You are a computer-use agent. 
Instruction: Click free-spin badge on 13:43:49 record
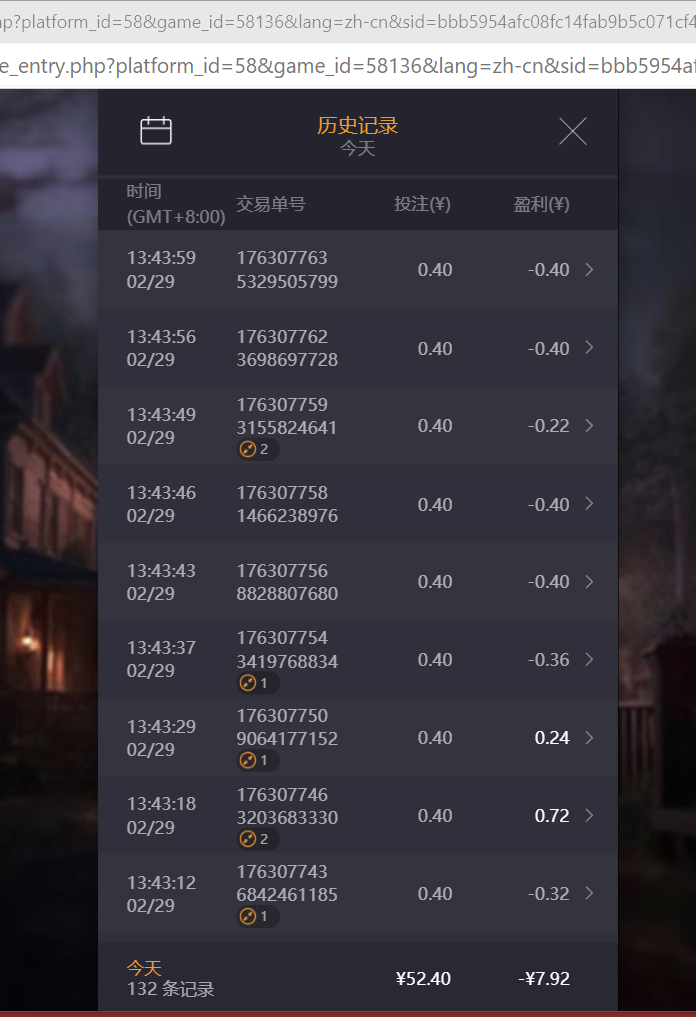tap(257, 450)
